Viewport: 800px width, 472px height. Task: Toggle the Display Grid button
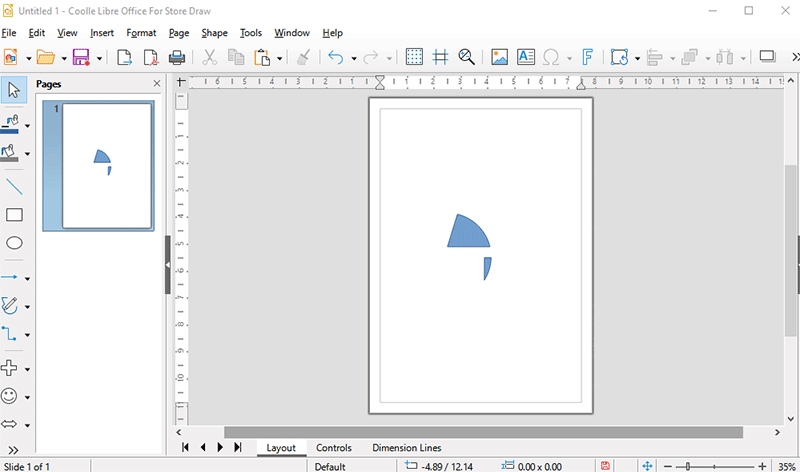point(414,57)
